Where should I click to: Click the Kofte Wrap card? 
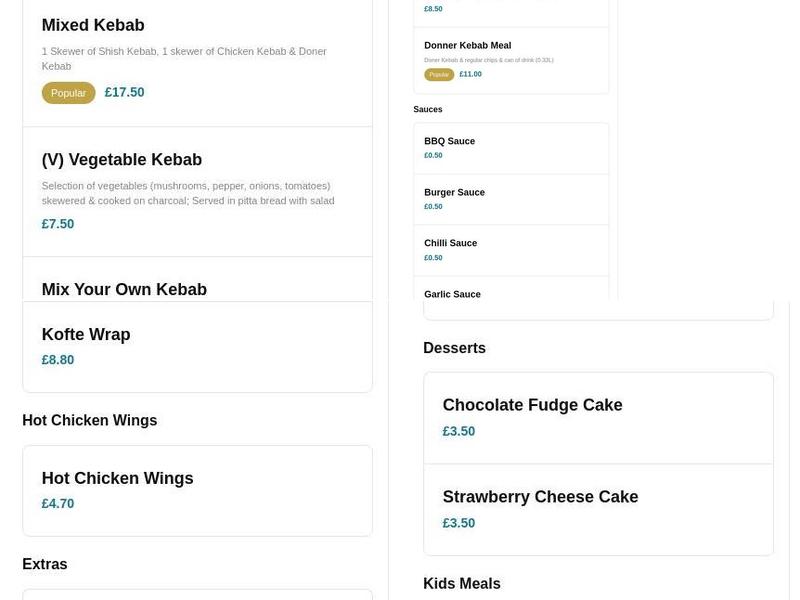click(x=197, y=346)
